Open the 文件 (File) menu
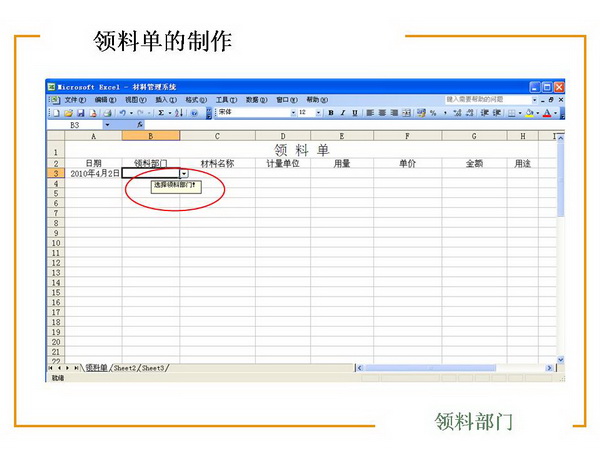This screenshot has width=600, height=450. (x=75, y=100)
